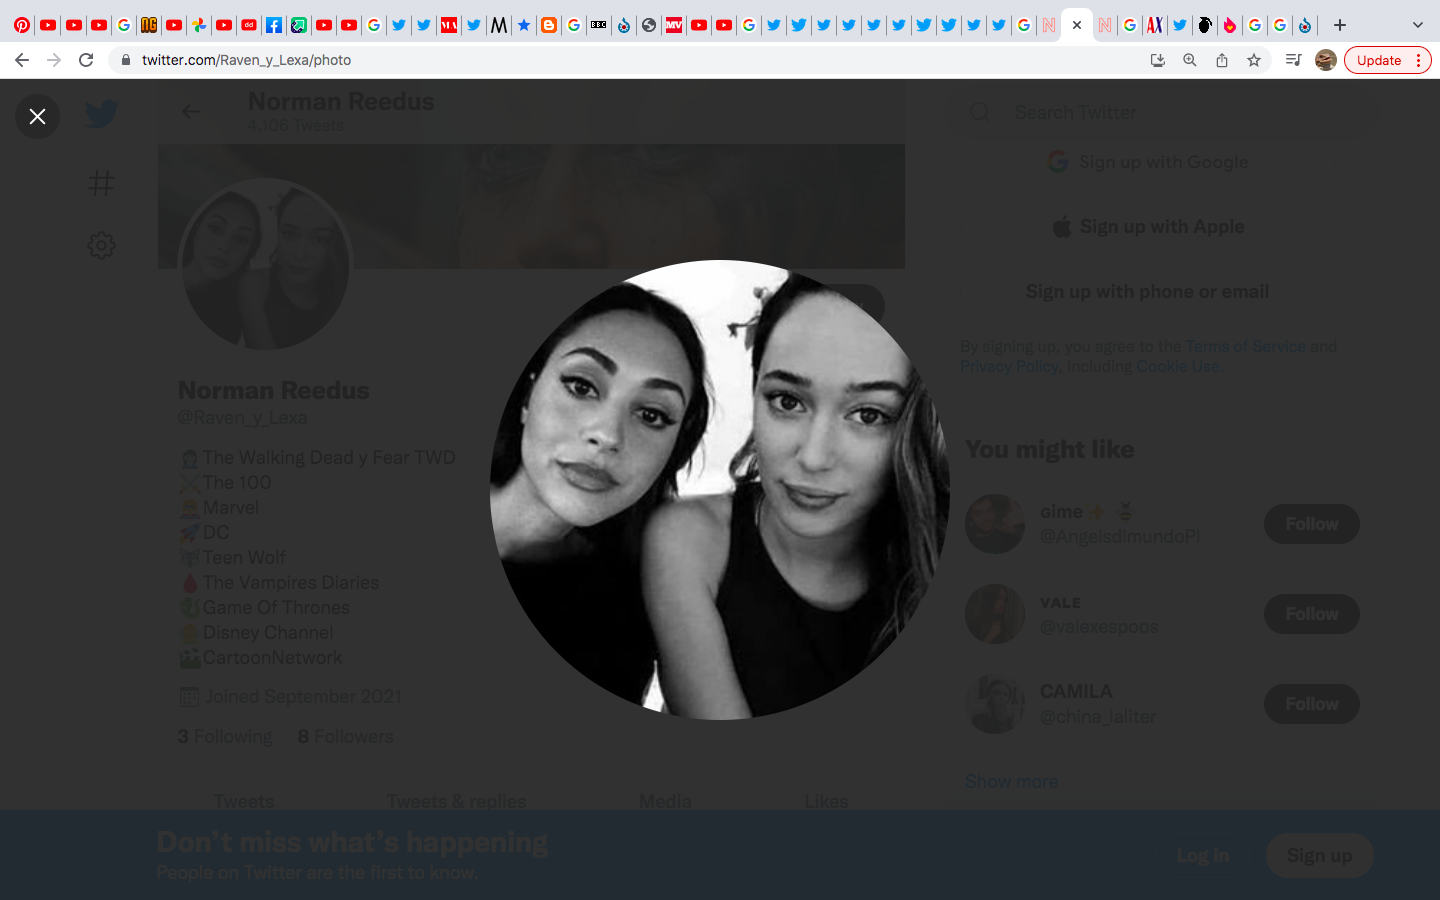Switch to the Pinterest tab
The height and width of the screenshot is (900, 1440).
(x=22, y=25)
